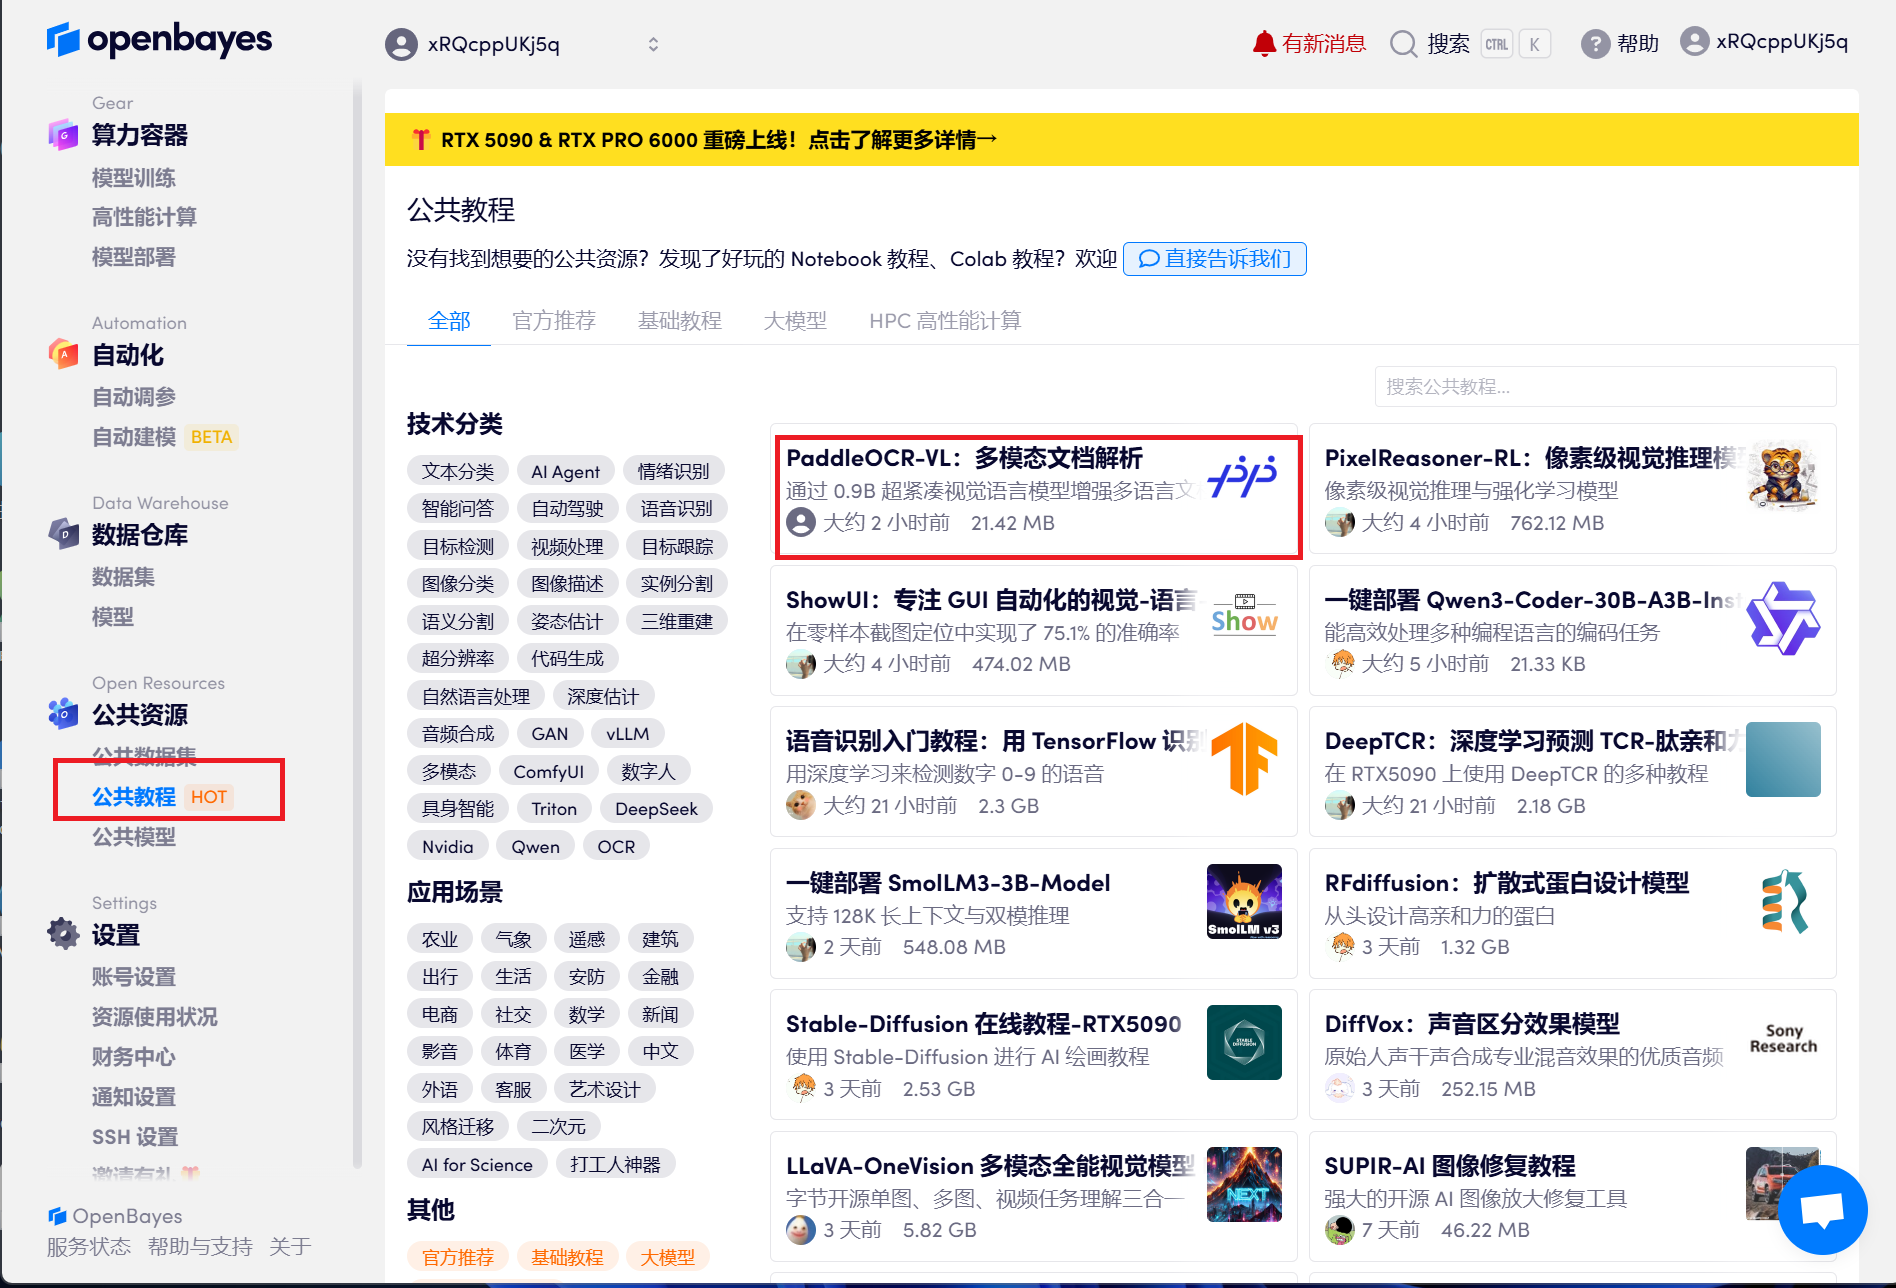
Task: Click the 公共资源 open resources icon
Action: point(63,714)
